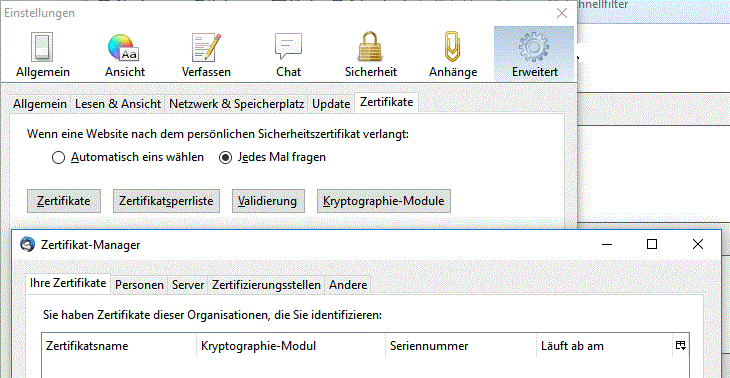
Task: Sort by the Läuft ab am column header
Action: point(604,346)
